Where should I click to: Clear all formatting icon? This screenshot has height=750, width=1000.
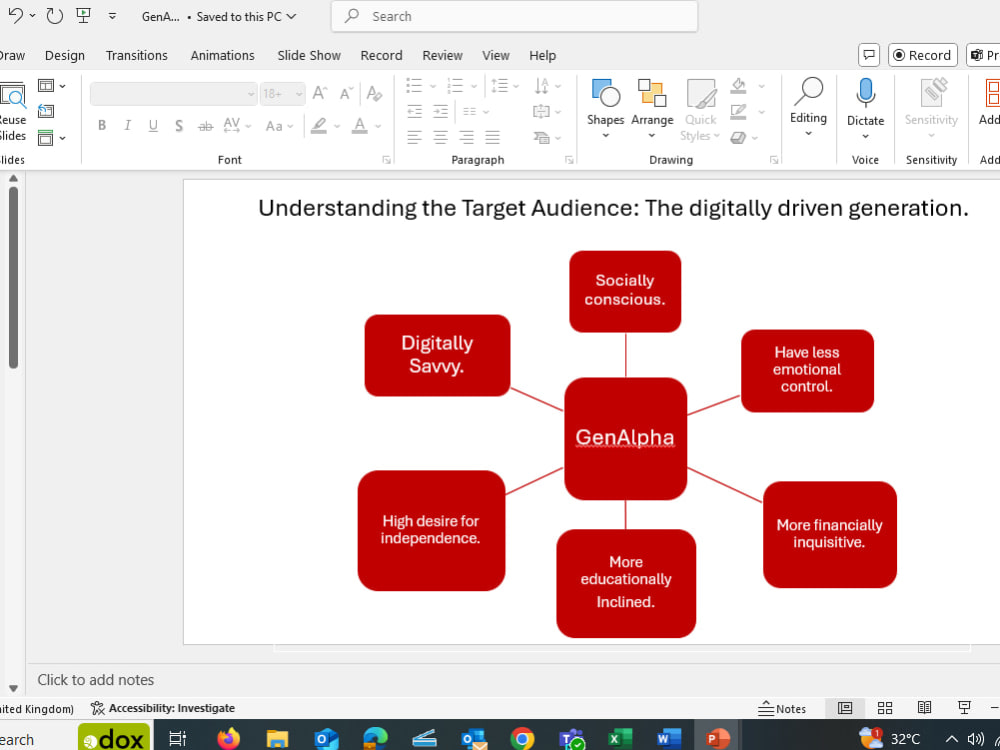click(374, 94)
